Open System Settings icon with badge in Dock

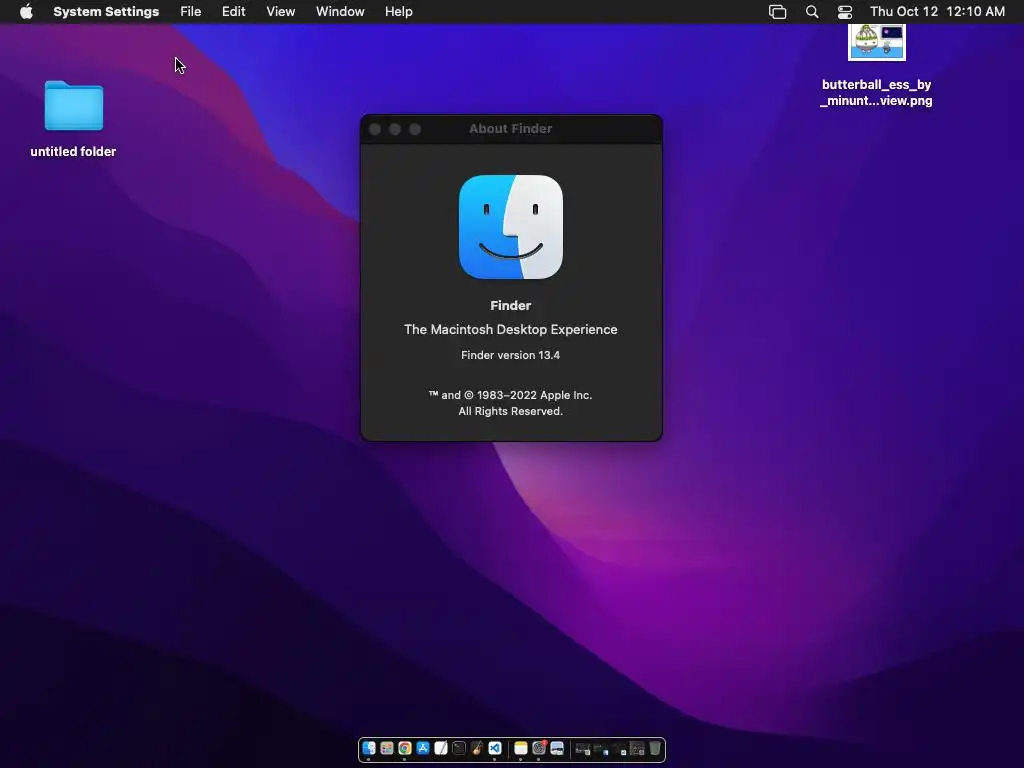tap(539, 748)
